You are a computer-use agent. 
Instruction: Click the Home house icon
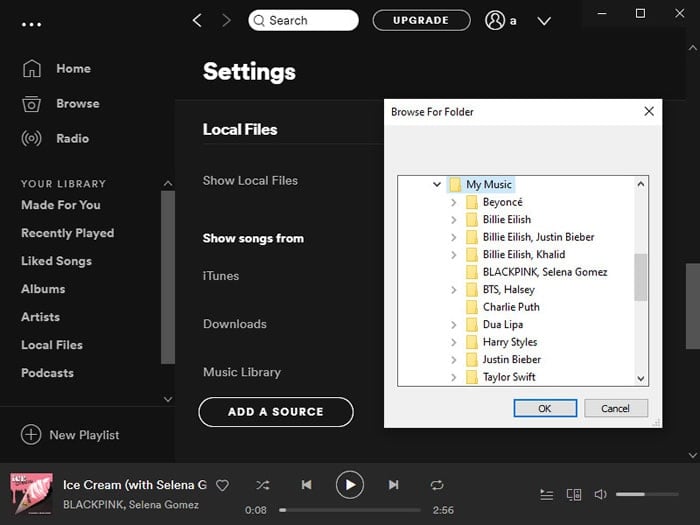(32, 68)
